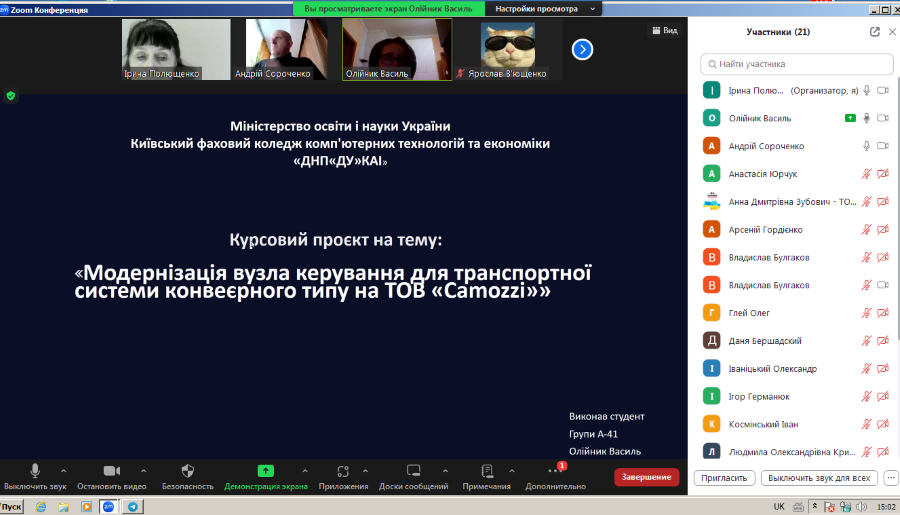Screen dimensions: 900x515
Task: Open Безопасность security options
Action: (188, 477)
